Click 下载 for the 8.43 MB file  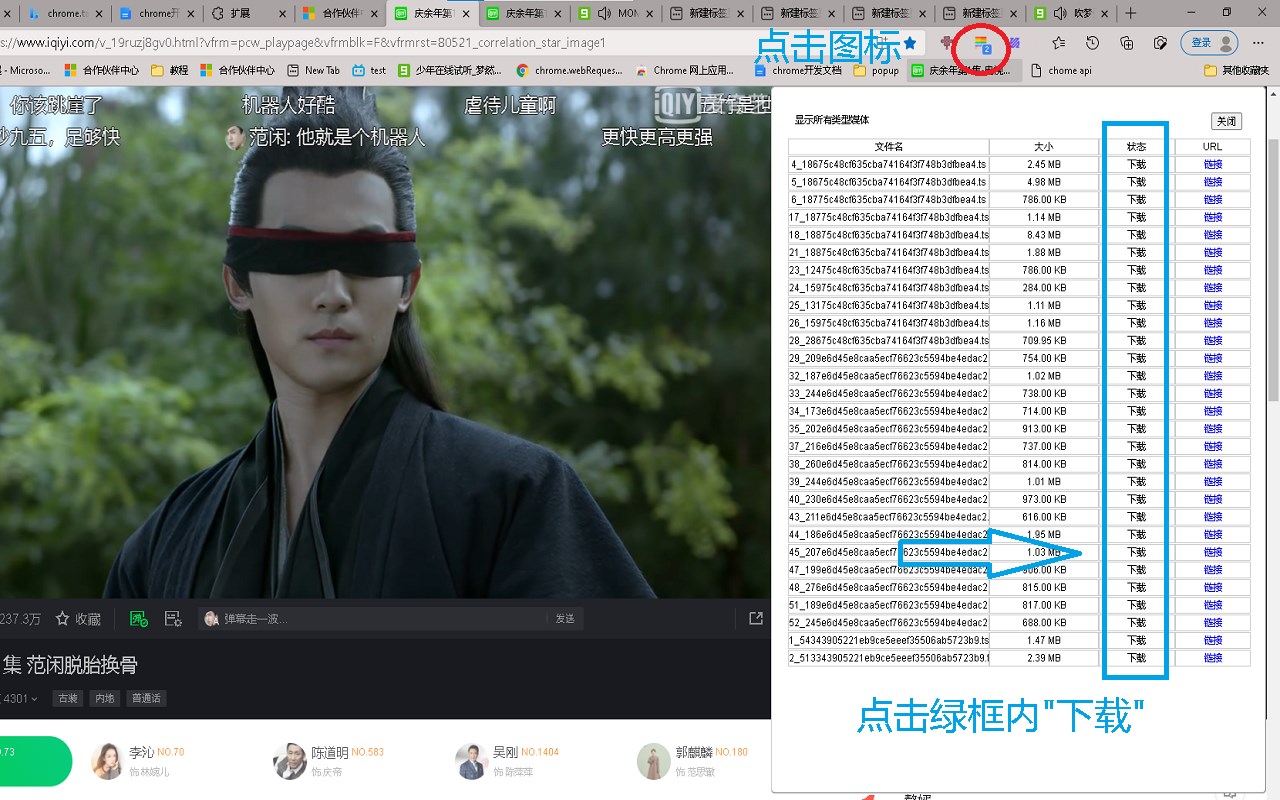click(x=1137, y=235)
